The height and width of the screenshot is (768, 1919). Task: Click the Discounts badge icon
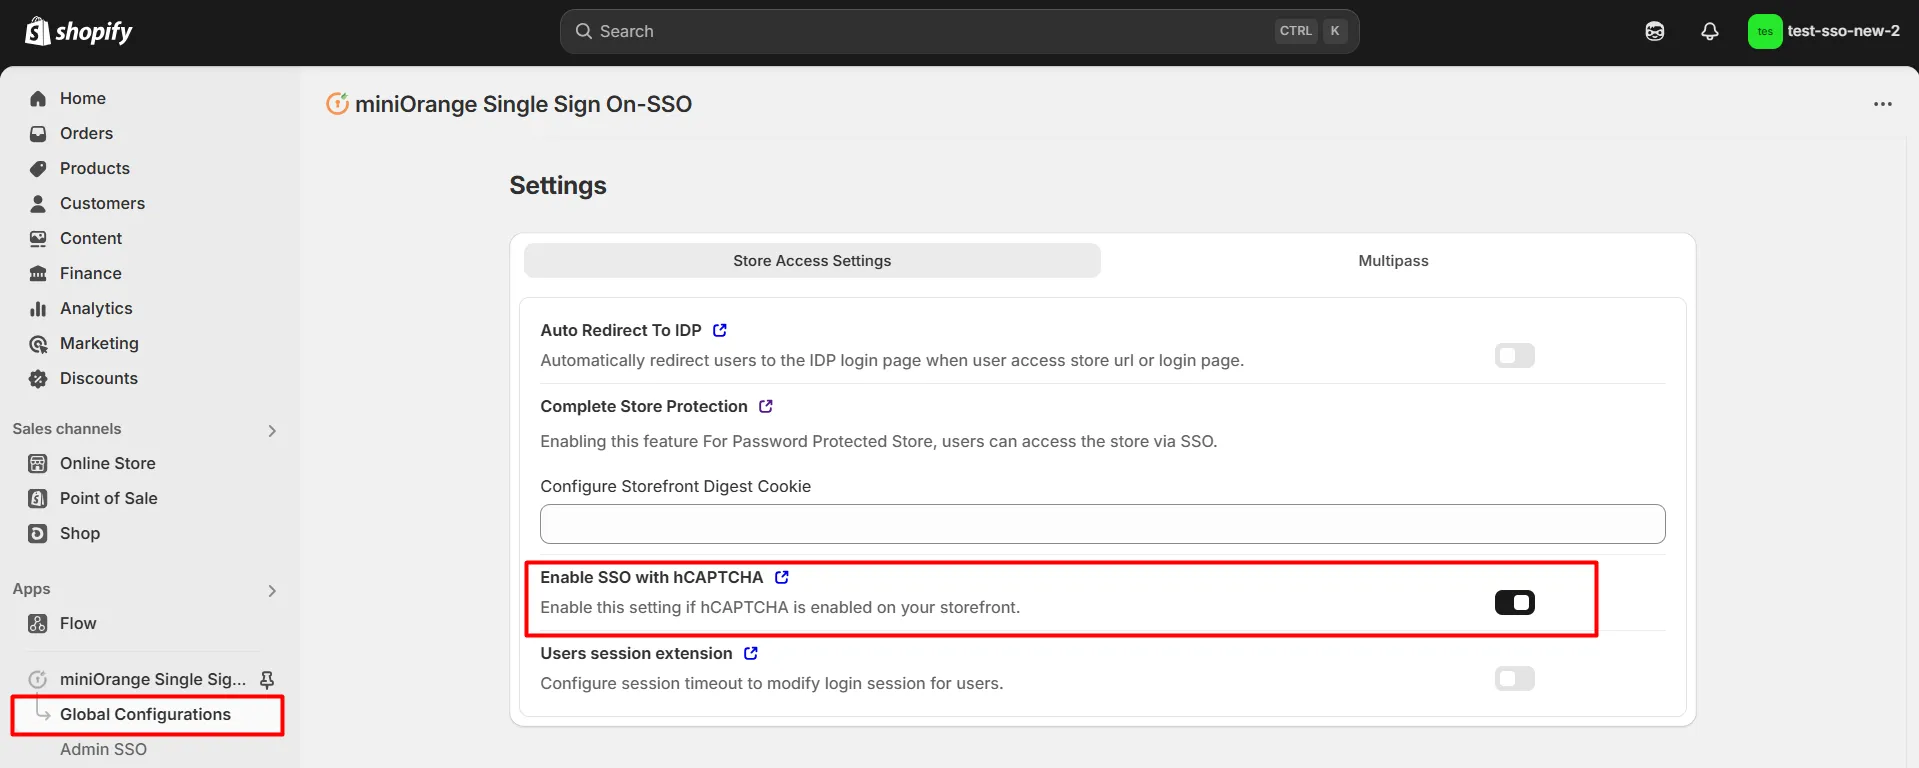pos(38,378)
